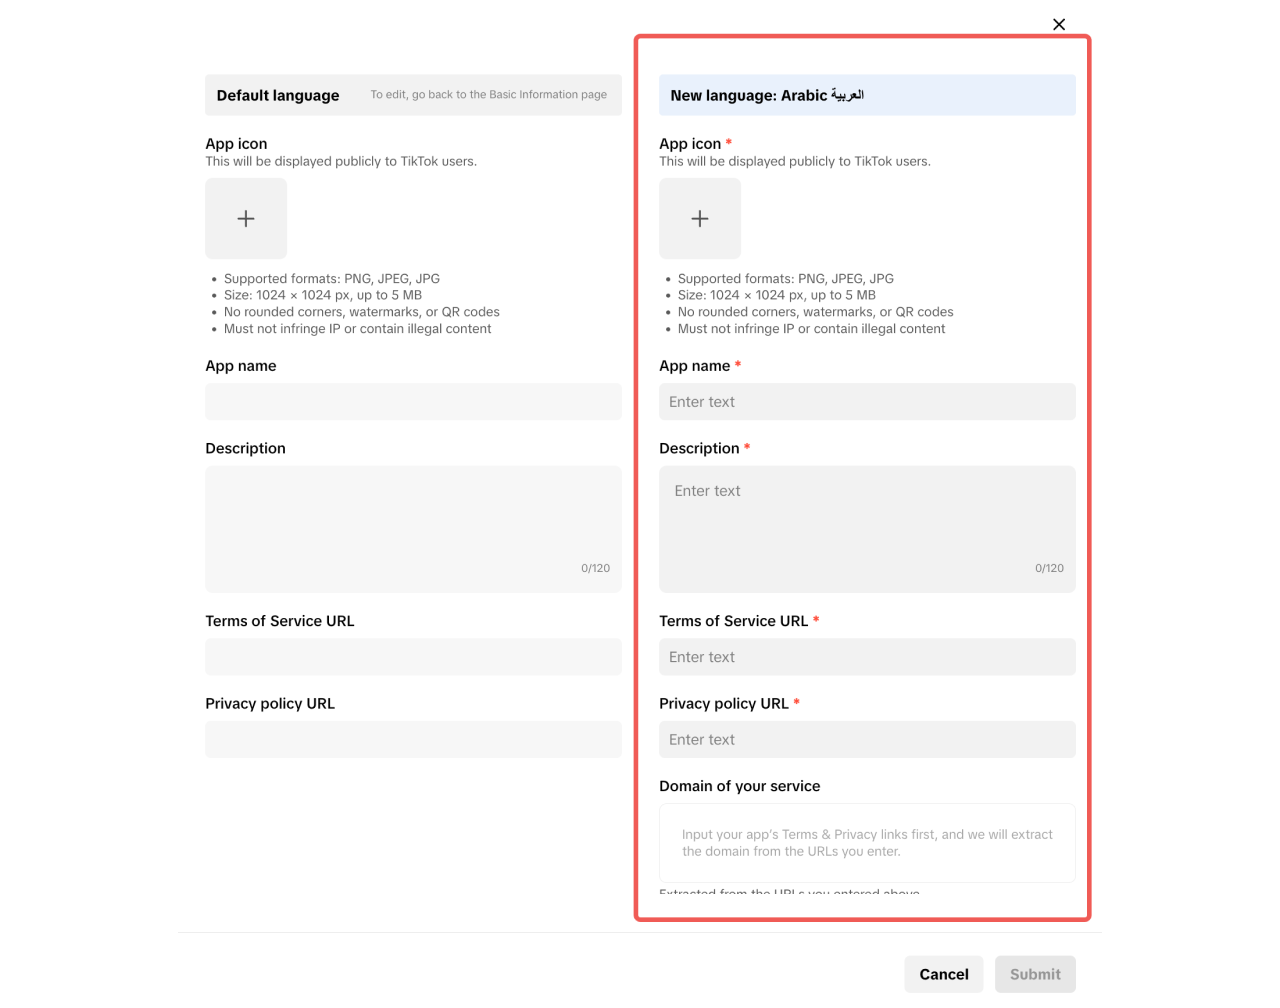The height and width of the screenshot is (1008, 1280).
Task: Close the language dialog with the X
Action: [1059, 24]
